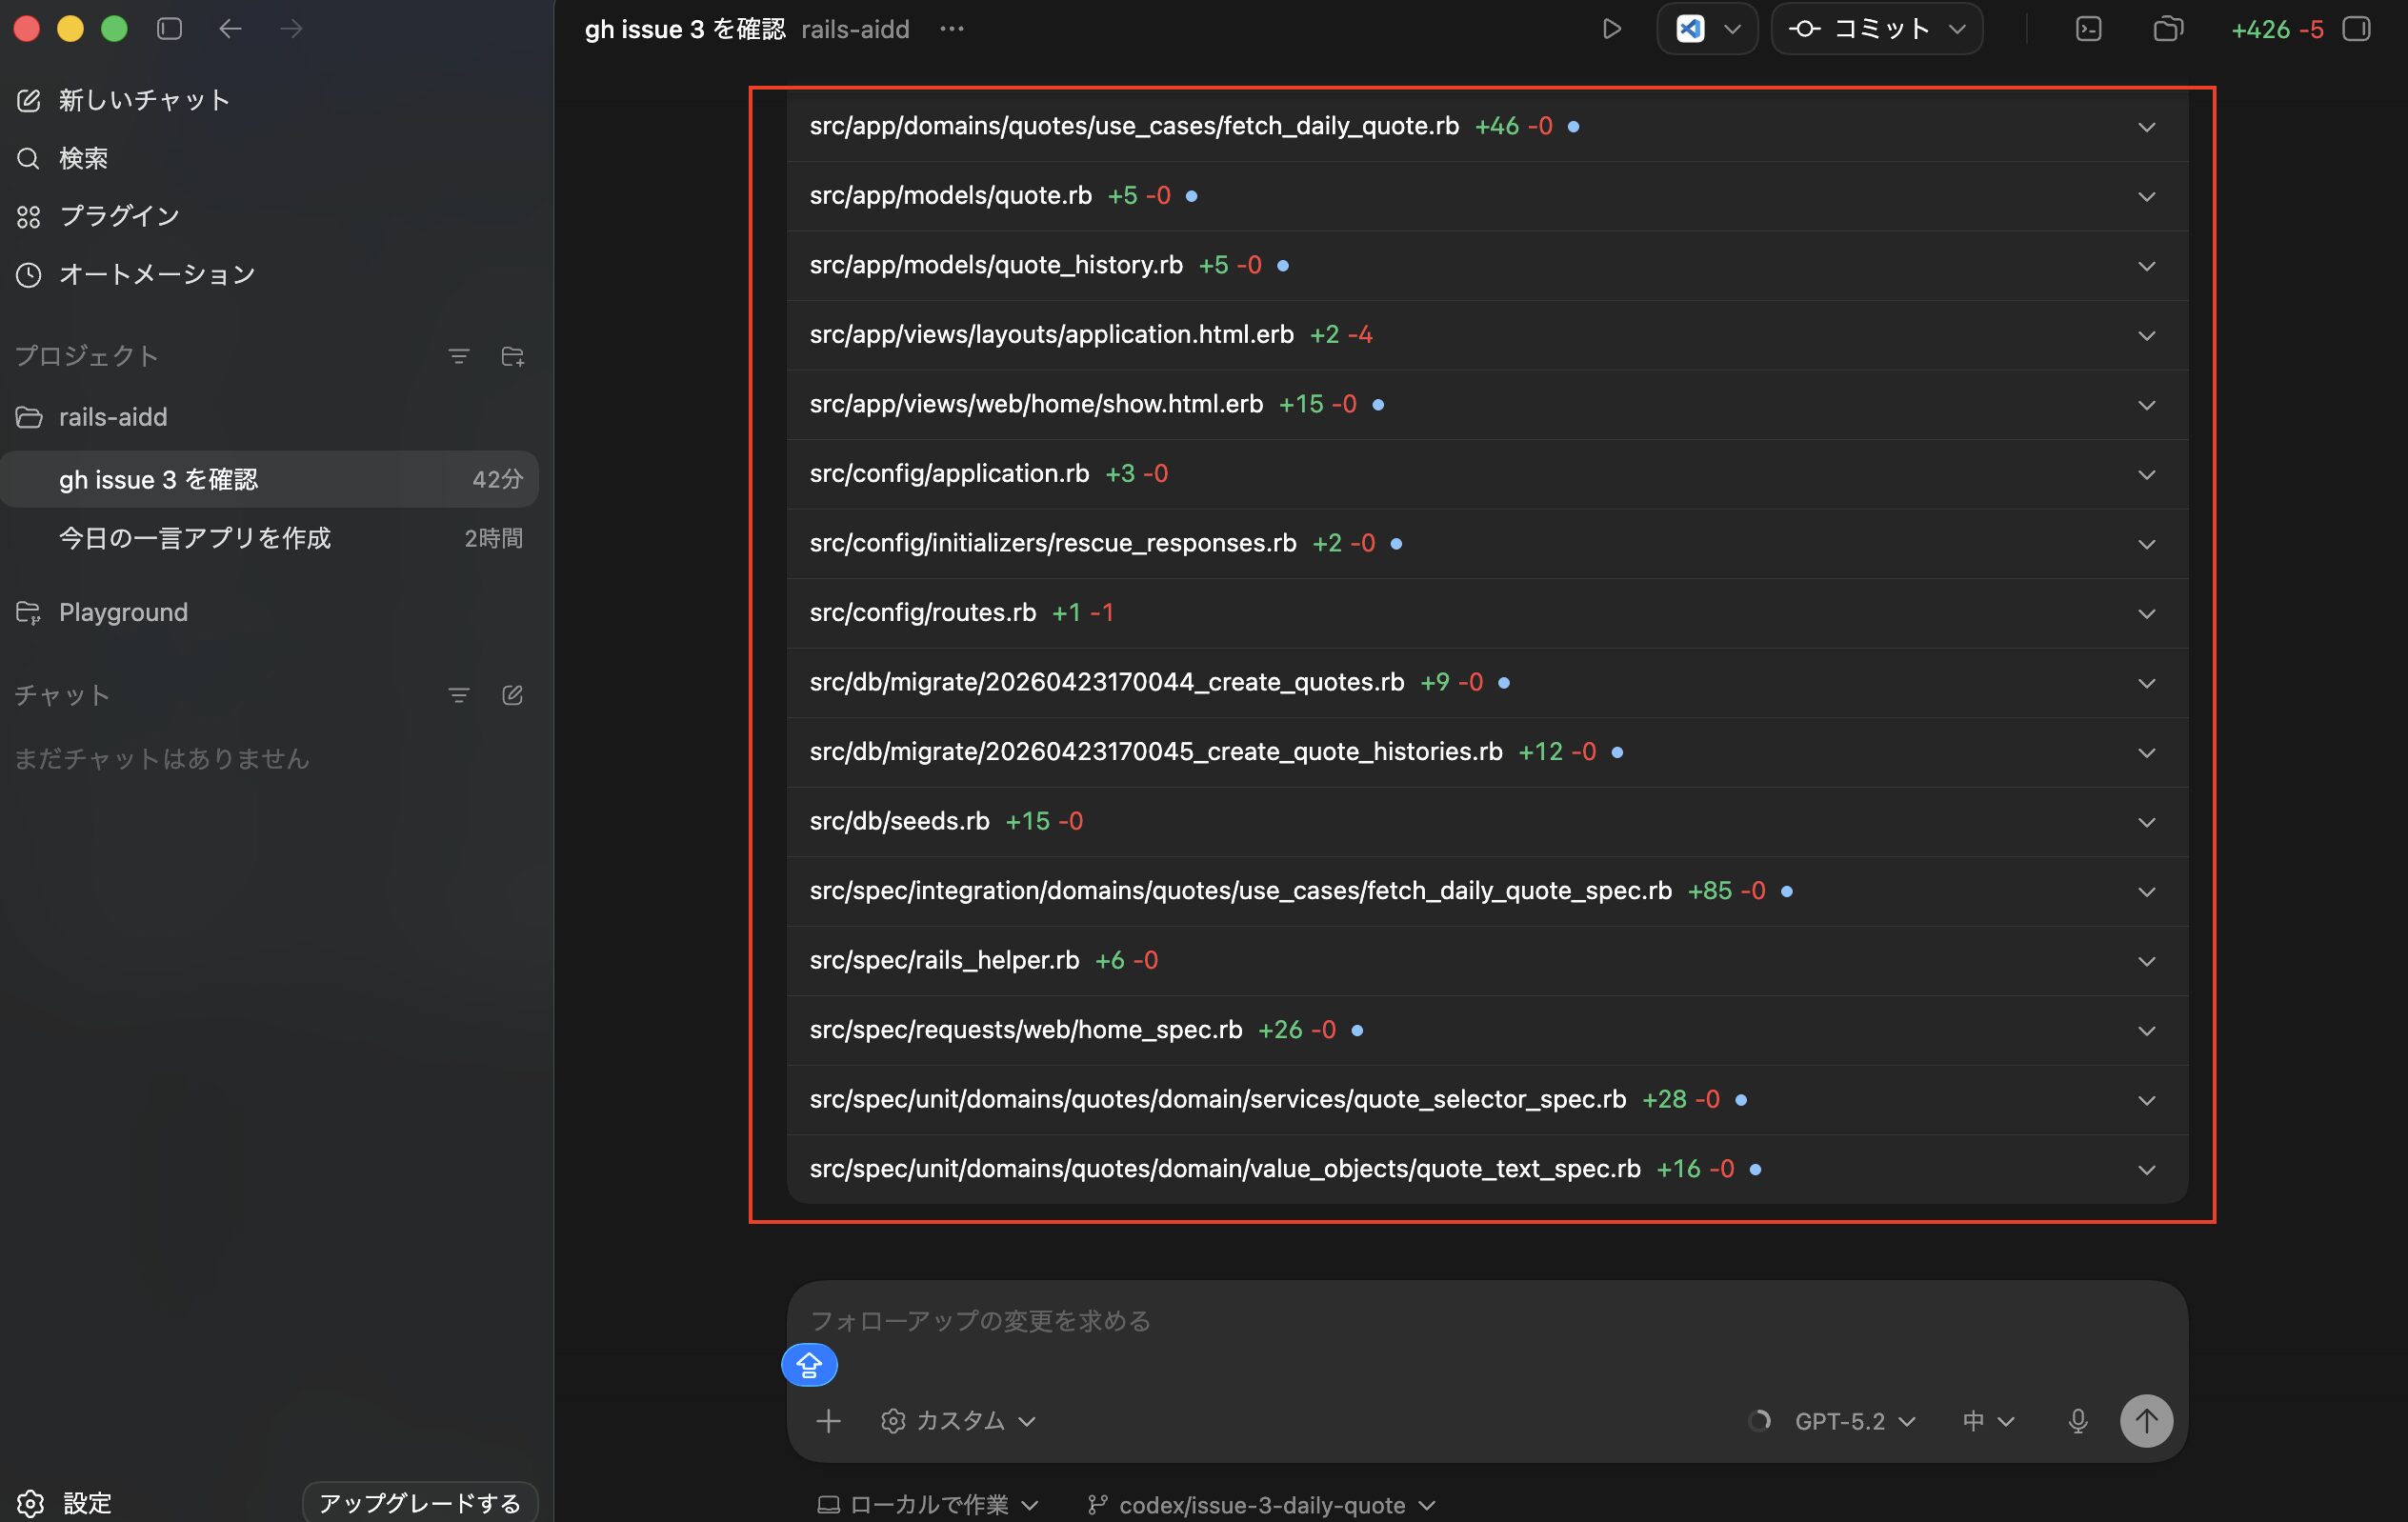
Task: Toggle the left sidebar panel icon
Action: point(170,29)
